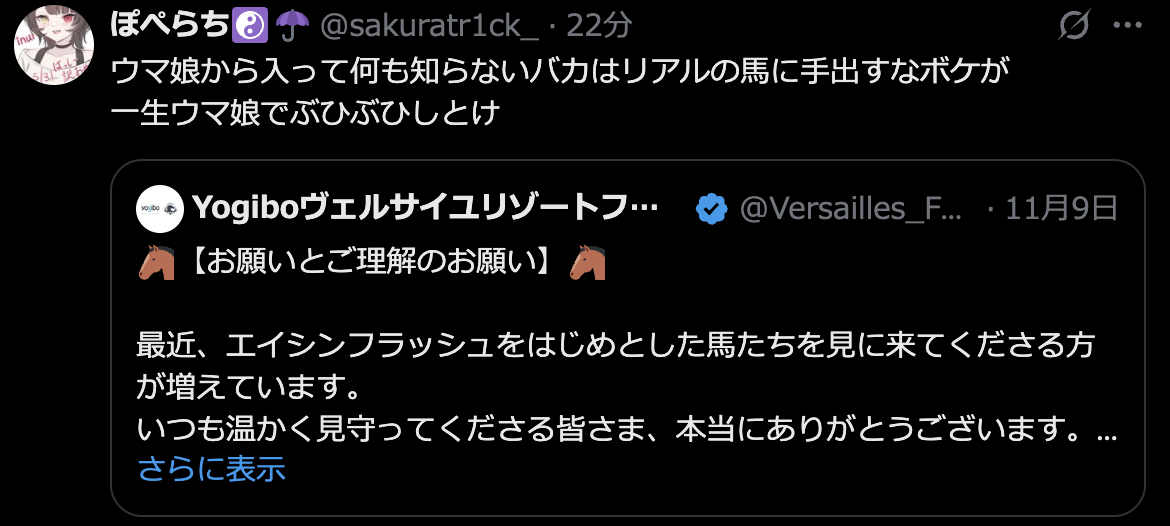Visit the @Versailles_F... handle
This screenshot has width=1170, height=526.
(851, 210)
